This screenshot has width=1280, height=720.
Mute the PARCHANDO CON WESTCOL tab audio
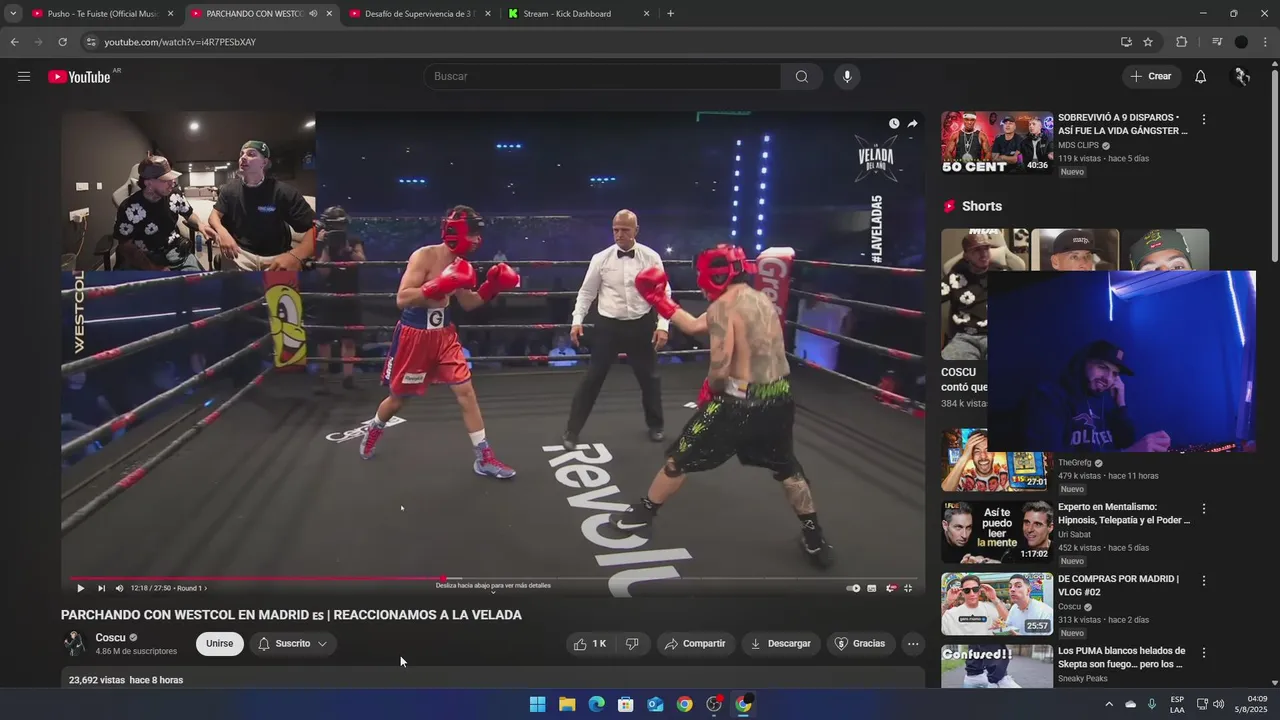pyautogui.click(x=313, y=14)
